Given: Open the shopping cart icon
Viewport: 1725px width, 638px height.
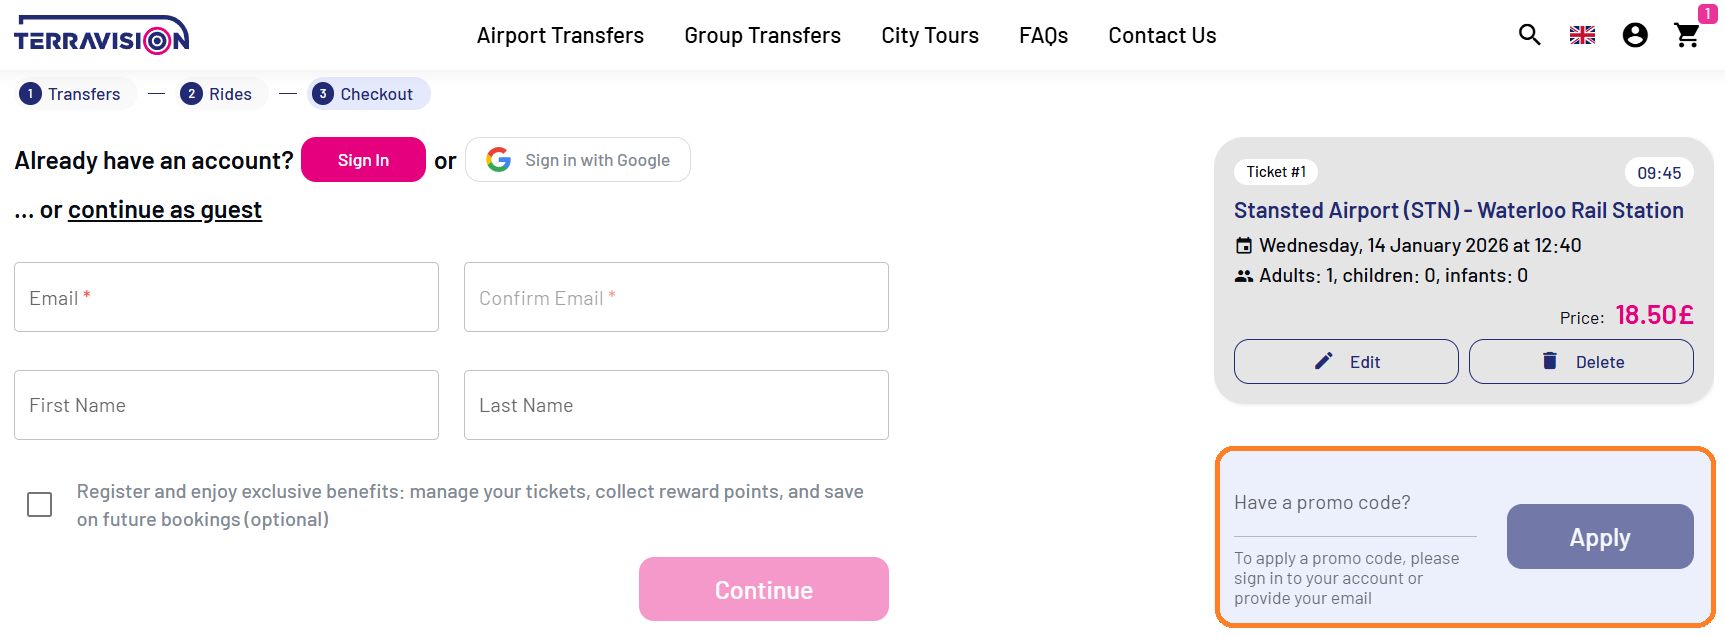Looking at the screenshot, I should click(1687, 35).
